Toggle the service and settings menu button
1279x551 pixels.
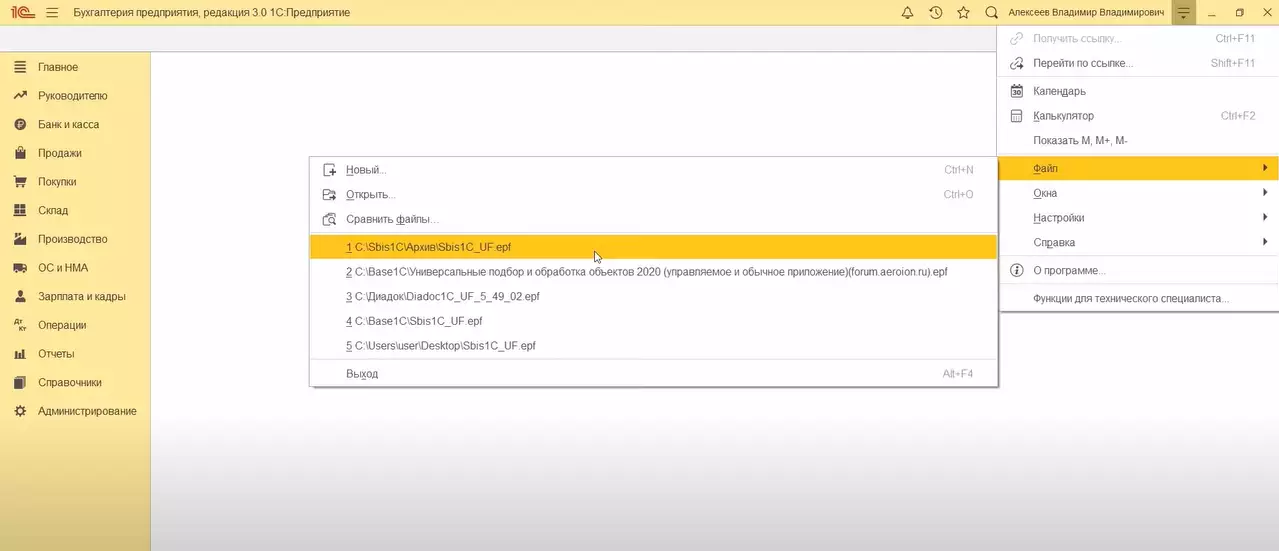point(1184,13)
